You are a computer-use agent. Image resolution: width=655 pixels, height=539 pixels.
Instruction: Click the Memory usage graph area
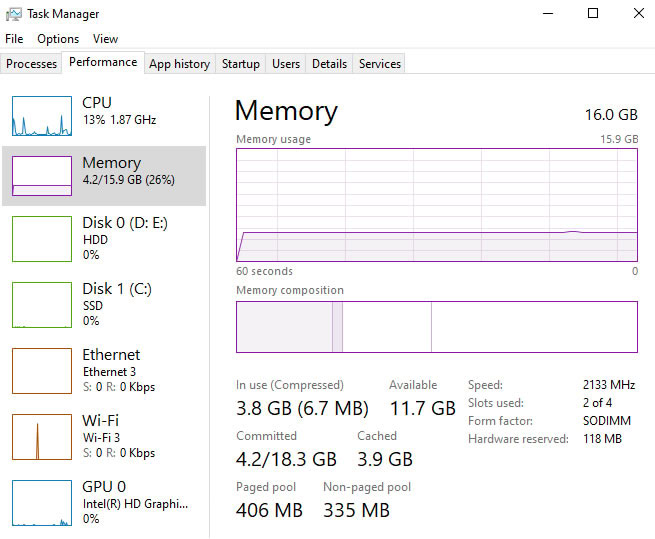[437, 205]
